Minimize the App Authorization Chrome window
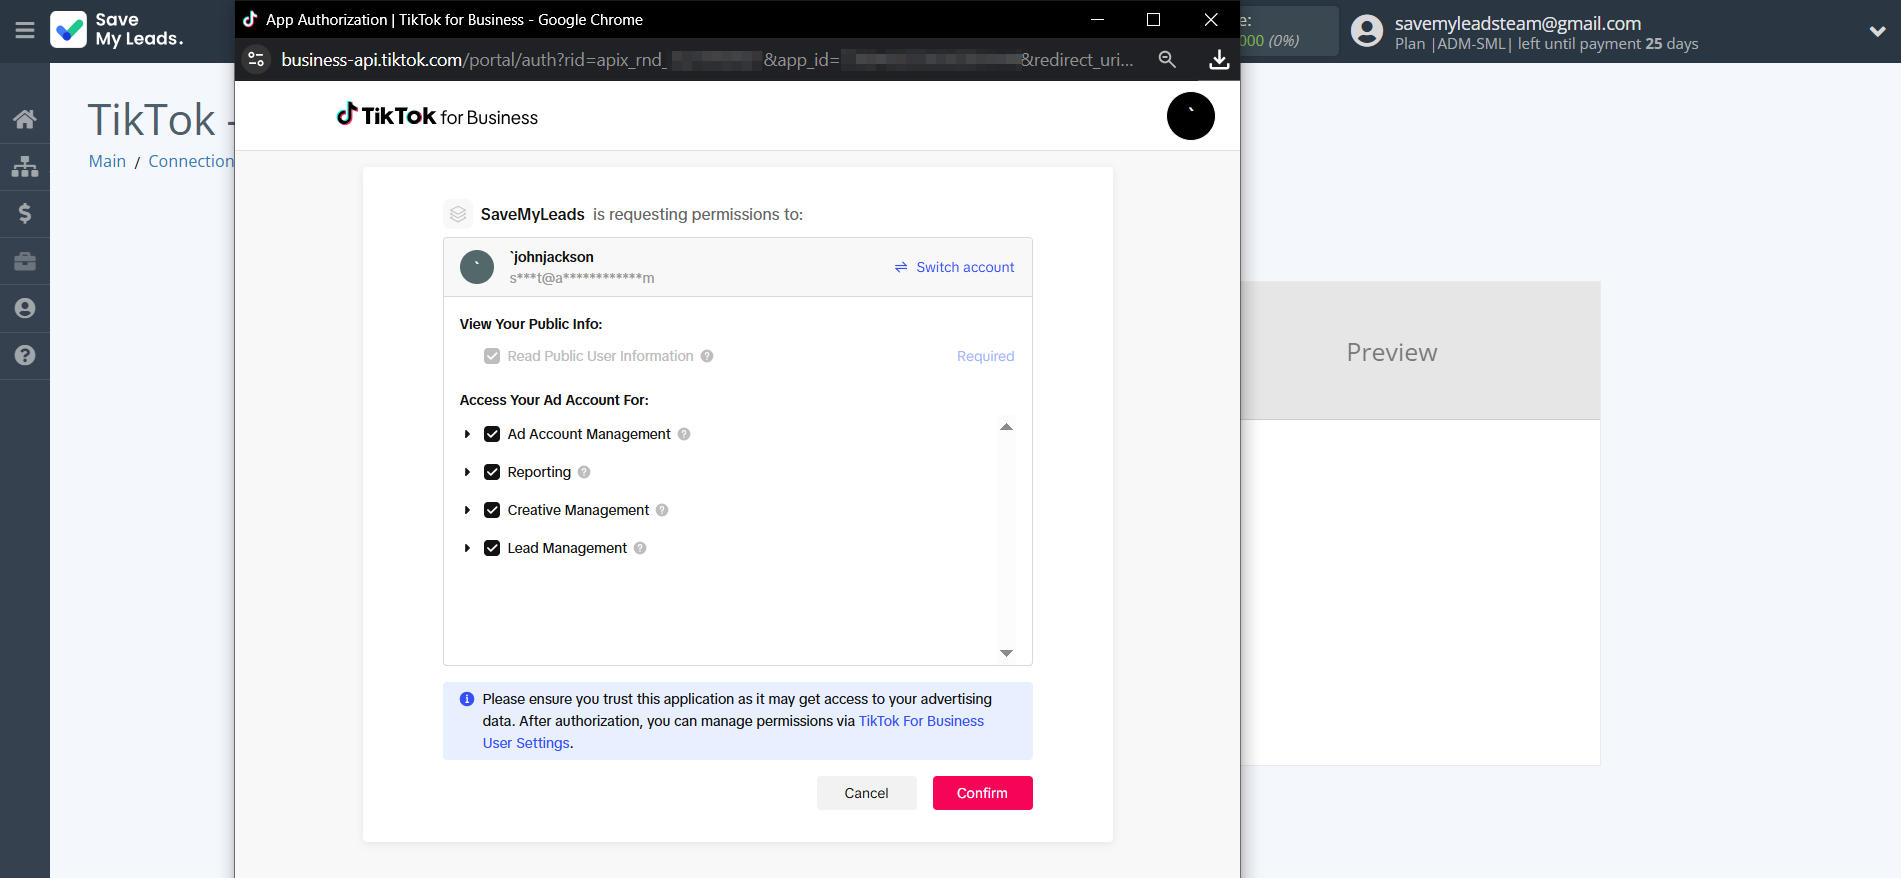The height and width of the screenshot is (878, 1901). [x=1097, y=20]
